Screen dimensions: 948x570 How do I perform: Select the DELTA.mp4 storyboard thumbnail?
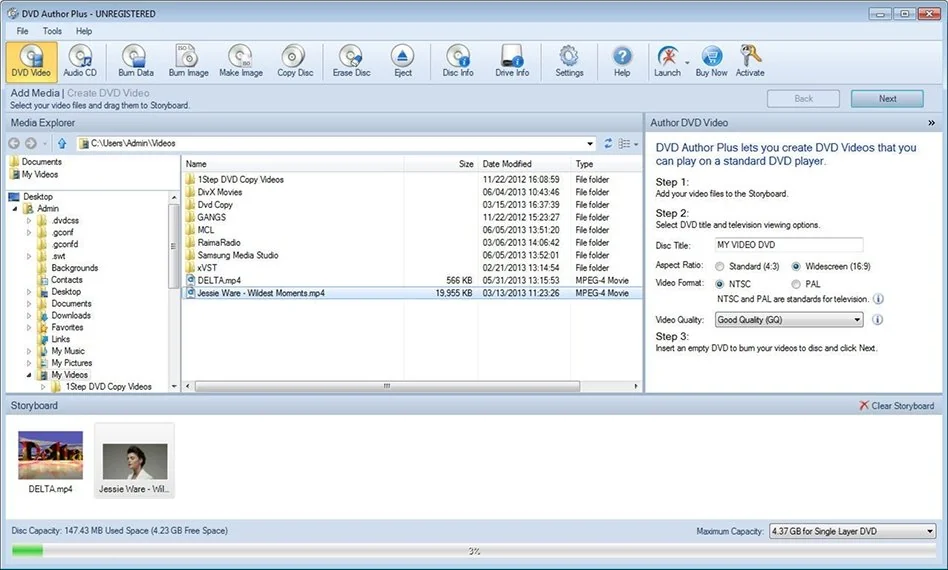pos(50,457)
